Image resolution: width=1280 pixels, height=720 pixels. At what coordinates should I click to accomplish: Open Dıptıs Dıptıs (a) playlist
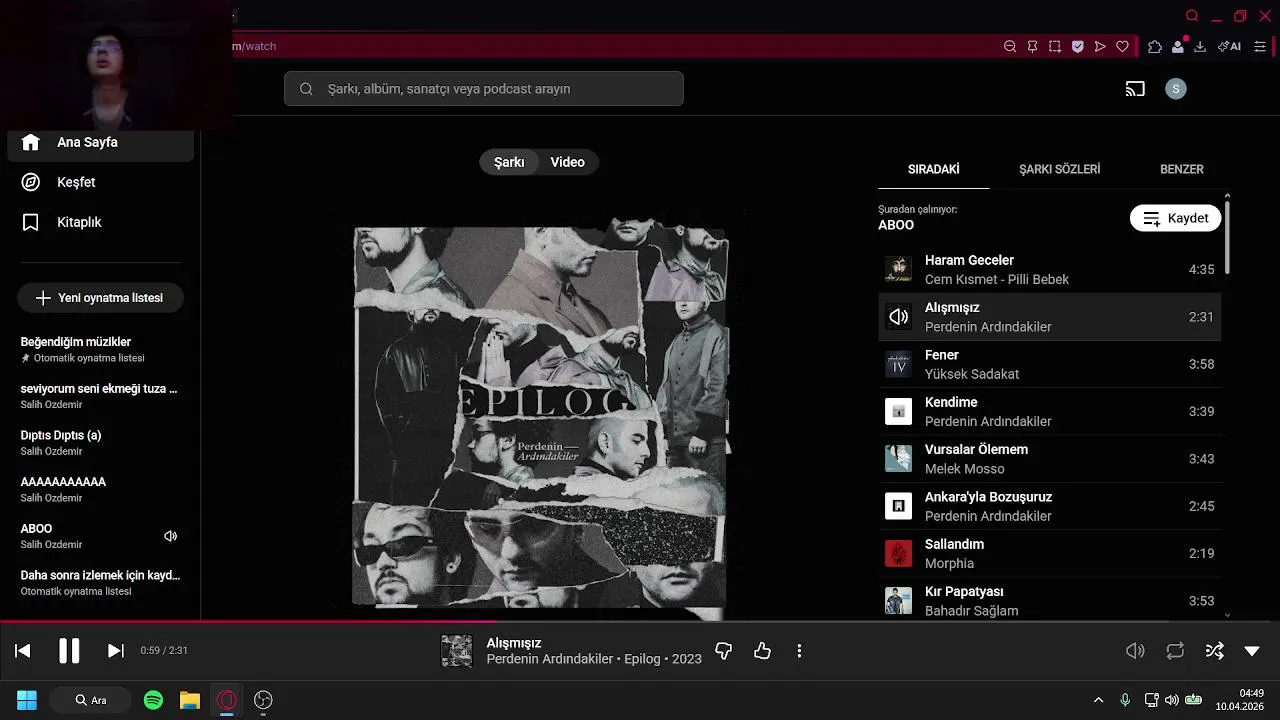pyautogui.click(x=100, y=443)
